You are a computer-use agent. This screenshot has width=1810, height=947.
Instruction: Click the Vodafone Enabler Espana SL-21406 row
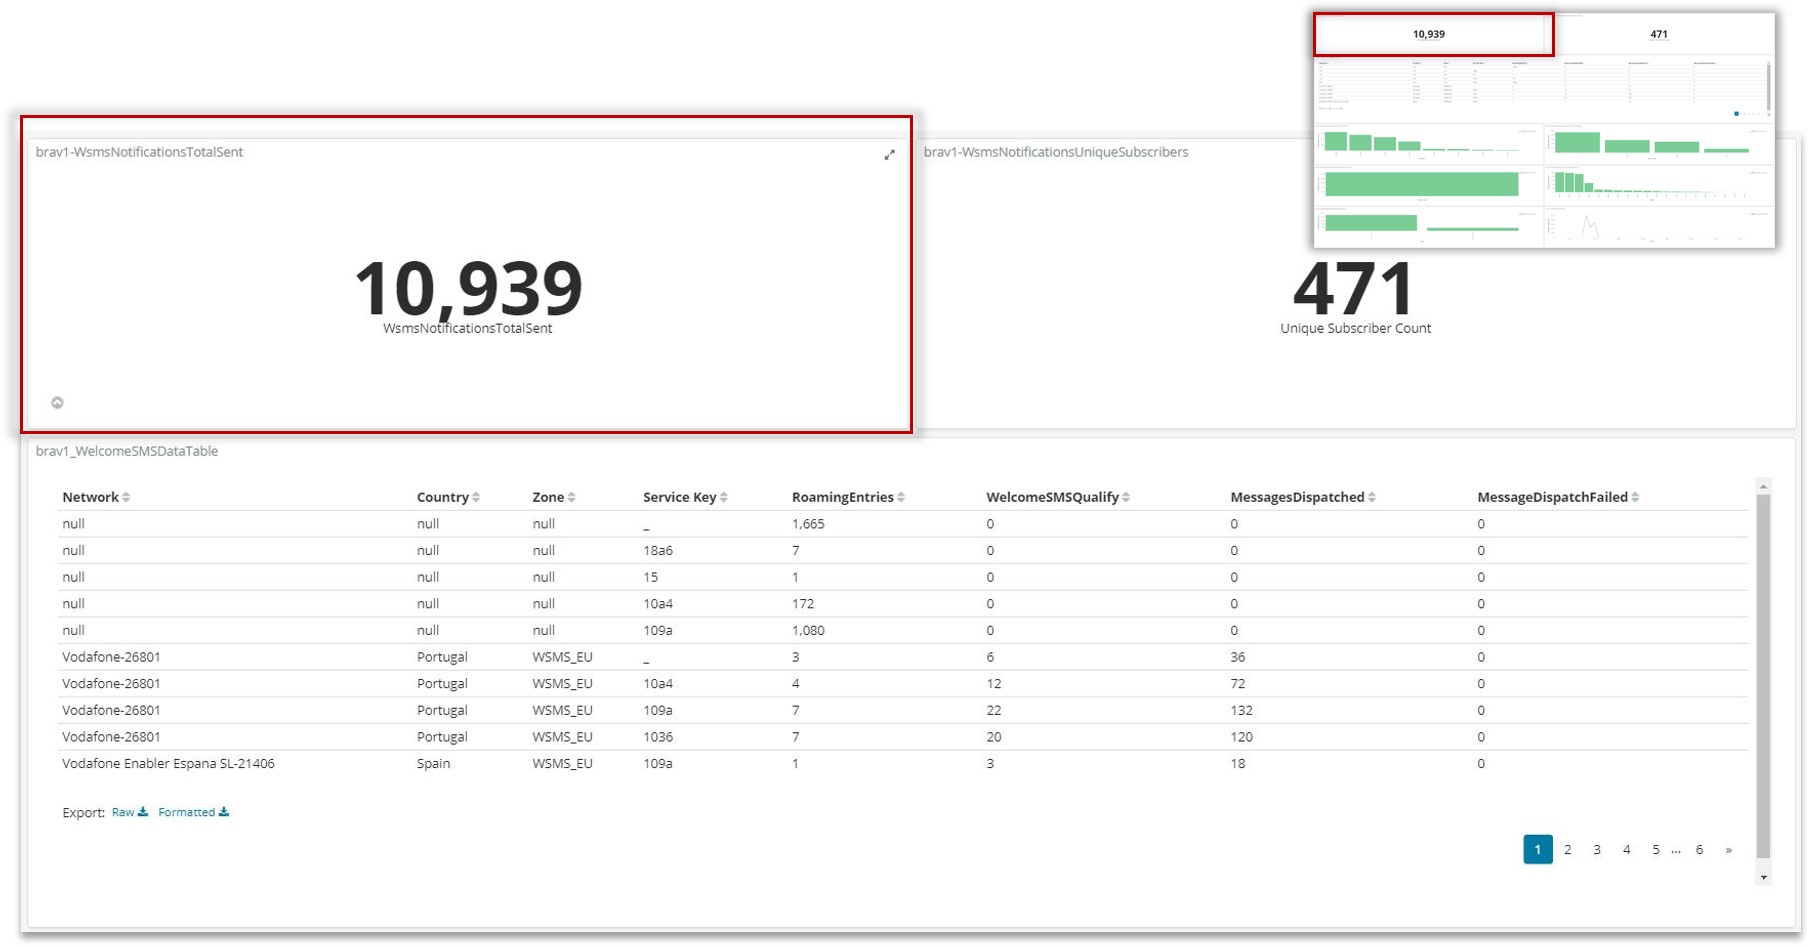903,763
